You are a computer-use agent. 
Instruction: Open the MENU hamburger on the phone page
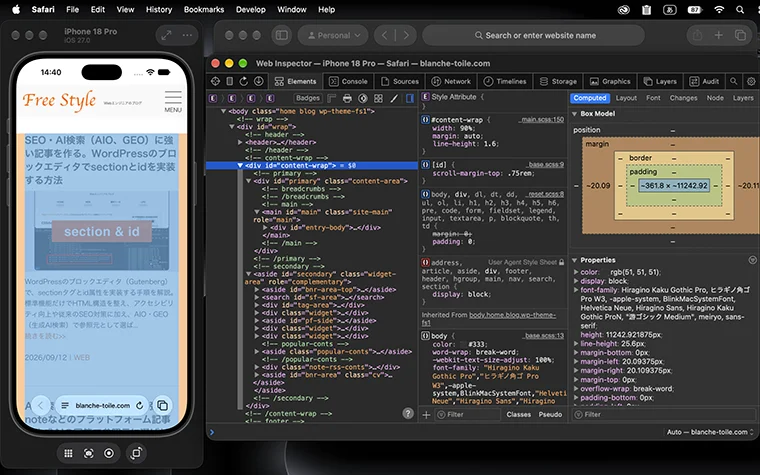pyautogui.click(x=173, y=101)
